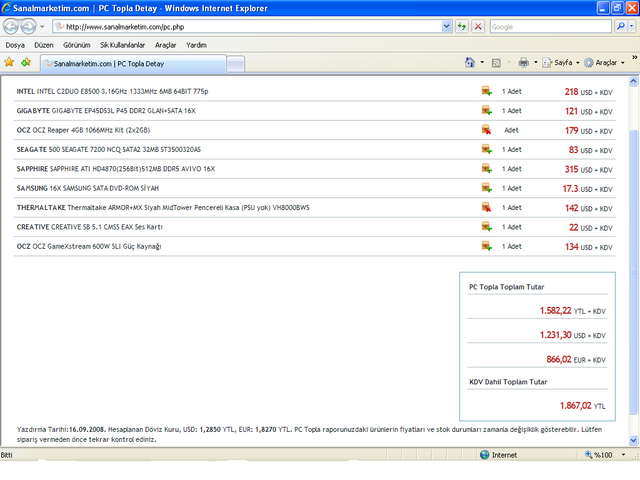This screenshot has height=480, width=640.
Task: Click OCZ GameXstream 600W Güç Kaynağı text
Action: pyautogui.click(x=89, y=246)
